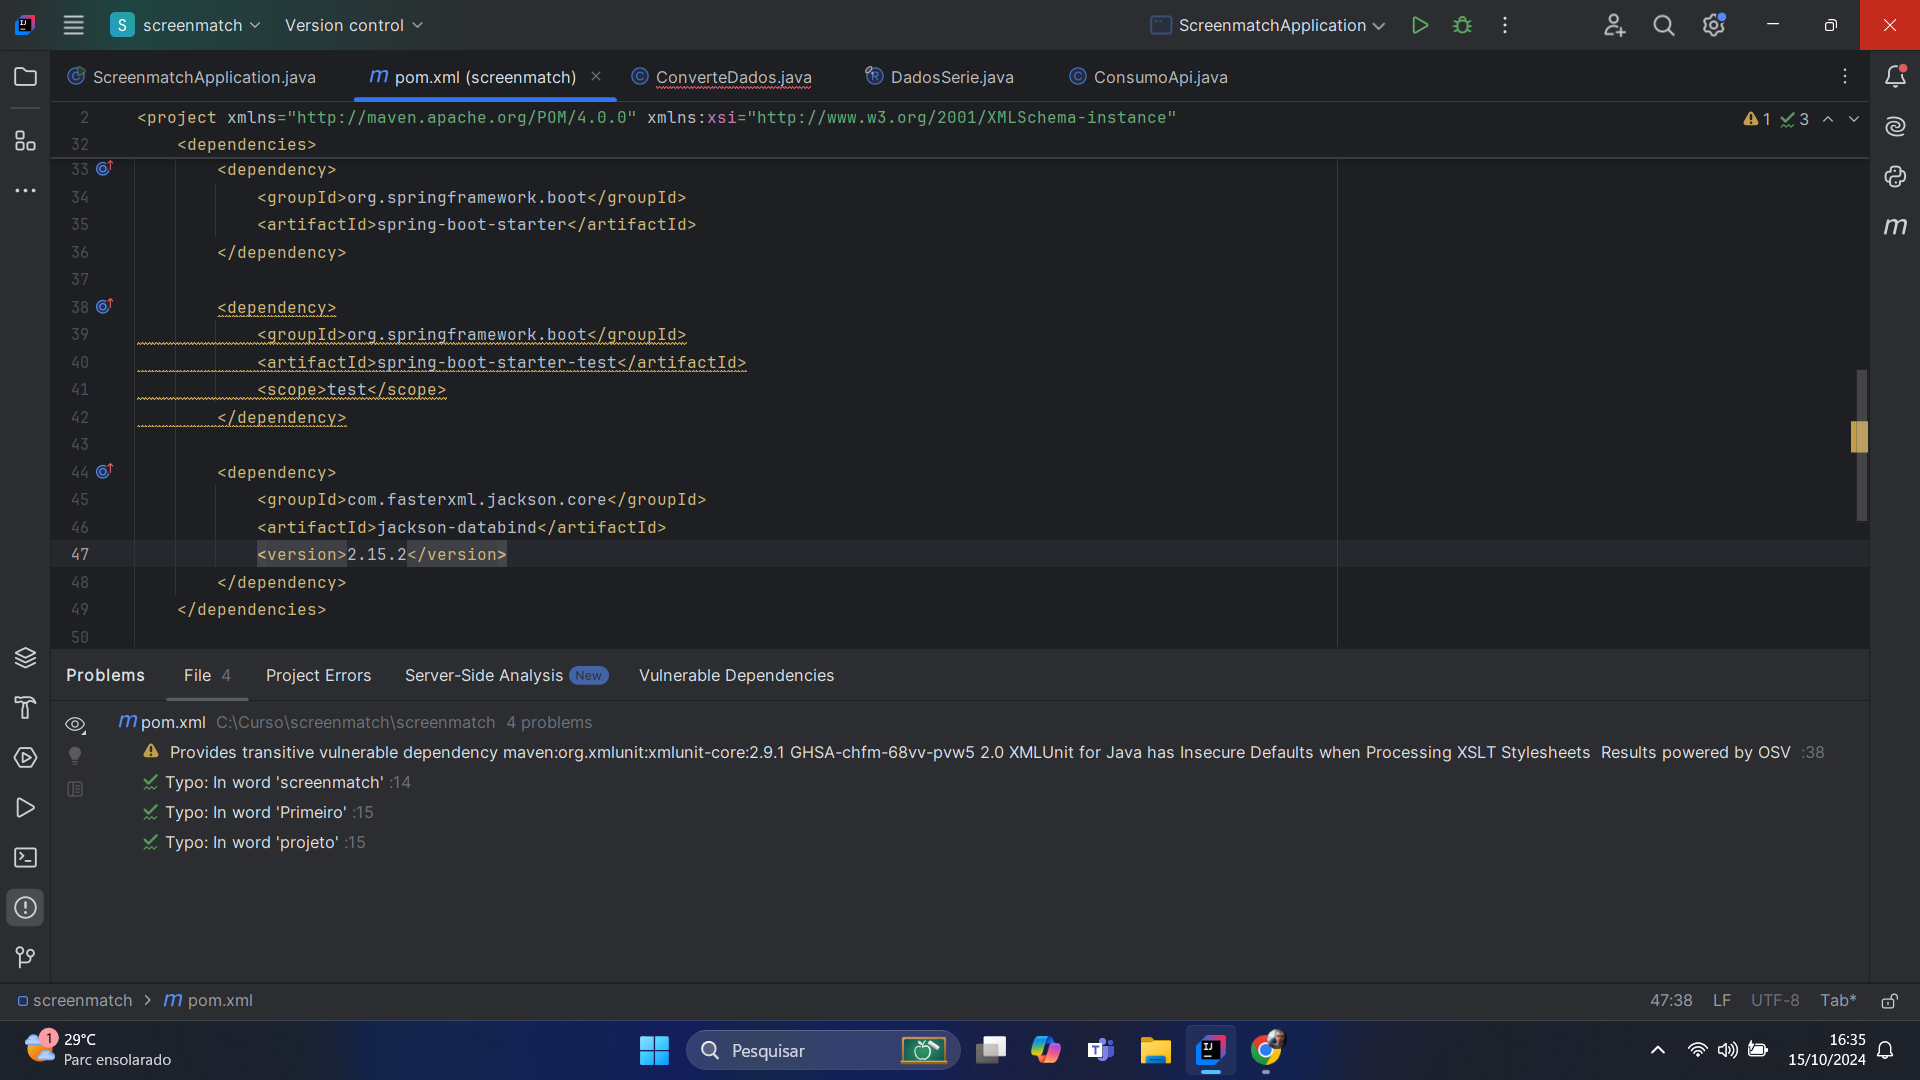Toggle the preview eye in Problems panel

pos(75,725)
